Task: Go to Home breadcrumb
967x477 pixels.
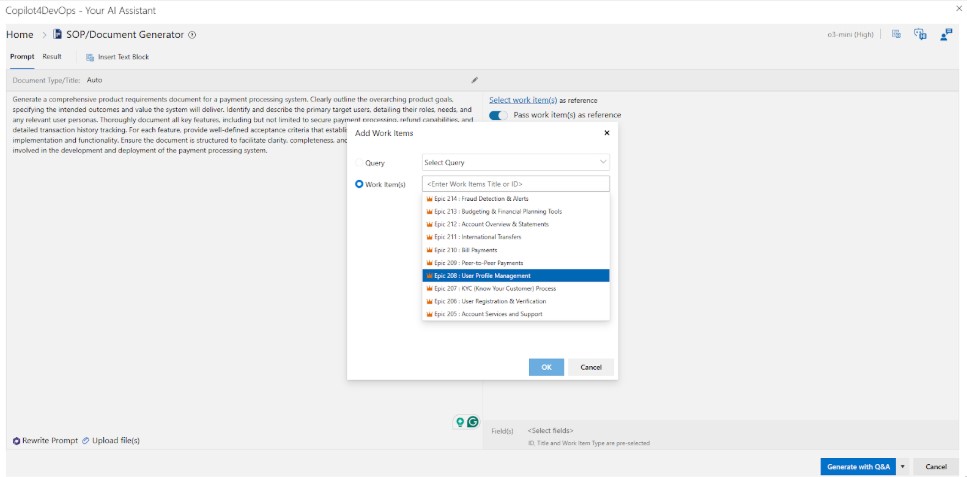Action: click(20, 35)
